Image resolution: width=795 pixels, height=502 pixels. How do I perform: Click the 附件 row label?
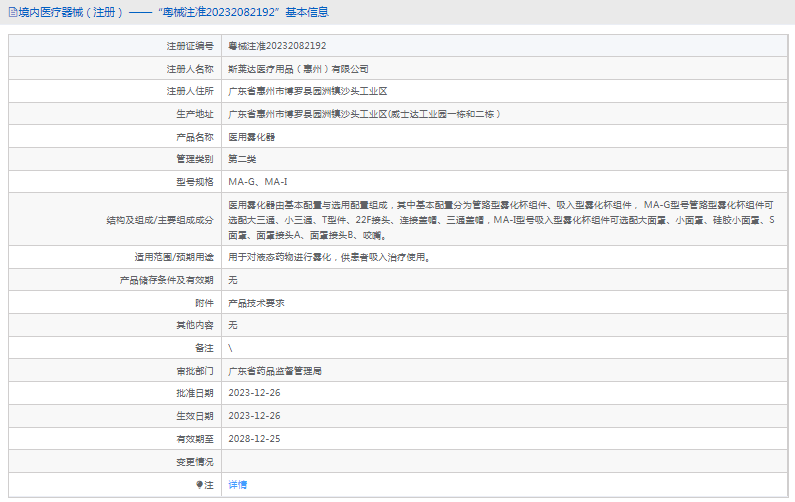[x=204, y=303]
